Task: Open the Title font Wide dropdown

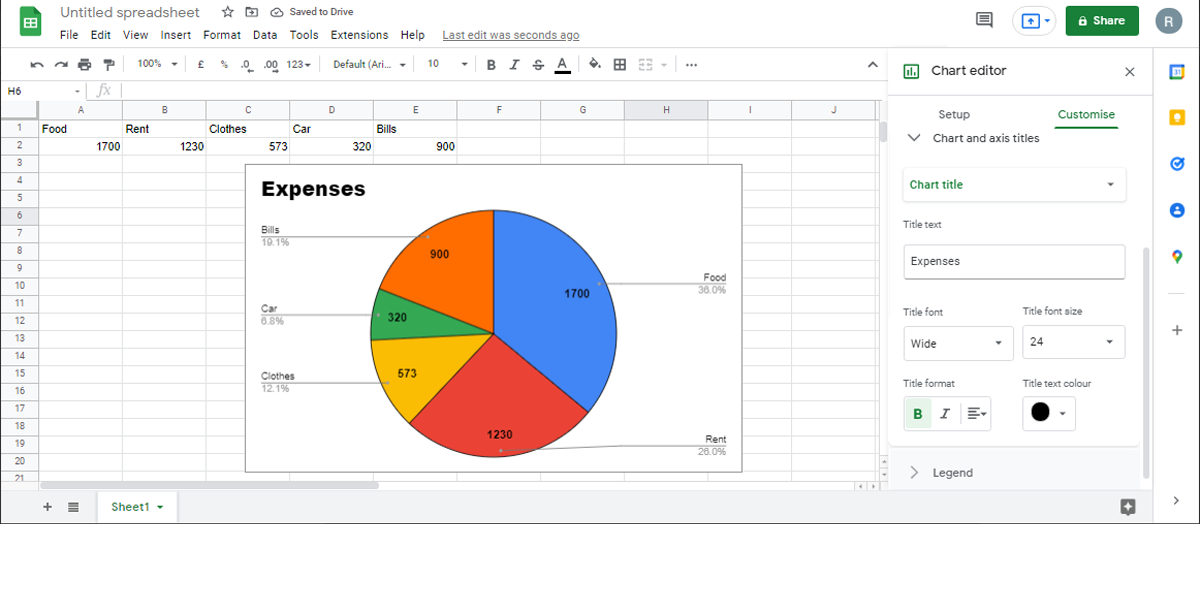Action: point(957,343)
